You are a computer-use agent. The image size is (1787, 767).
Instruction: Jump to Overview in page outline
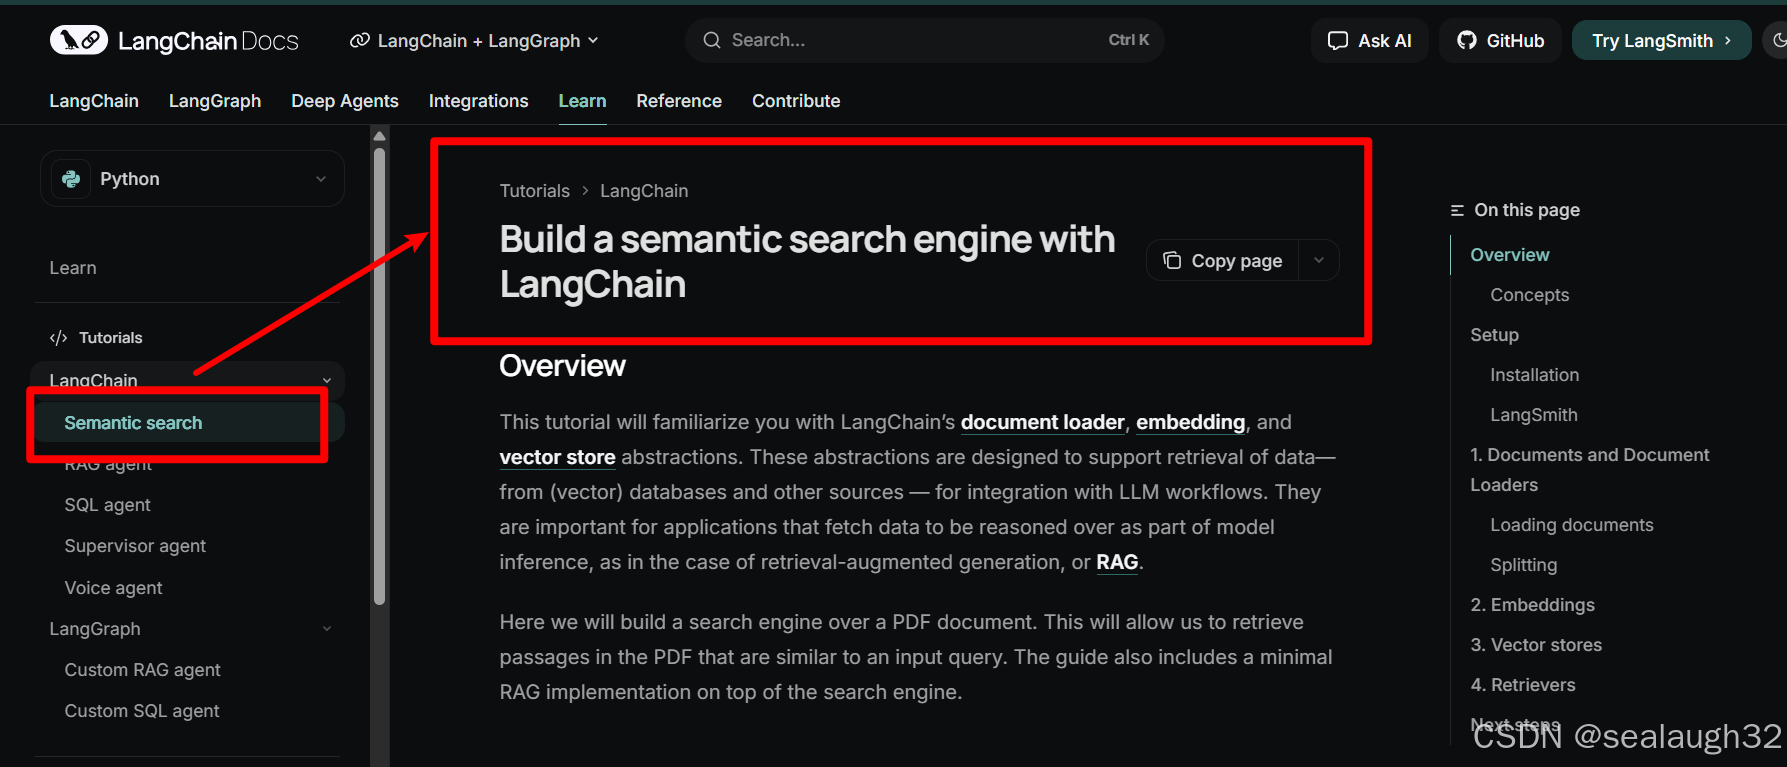pos(1509,255)
